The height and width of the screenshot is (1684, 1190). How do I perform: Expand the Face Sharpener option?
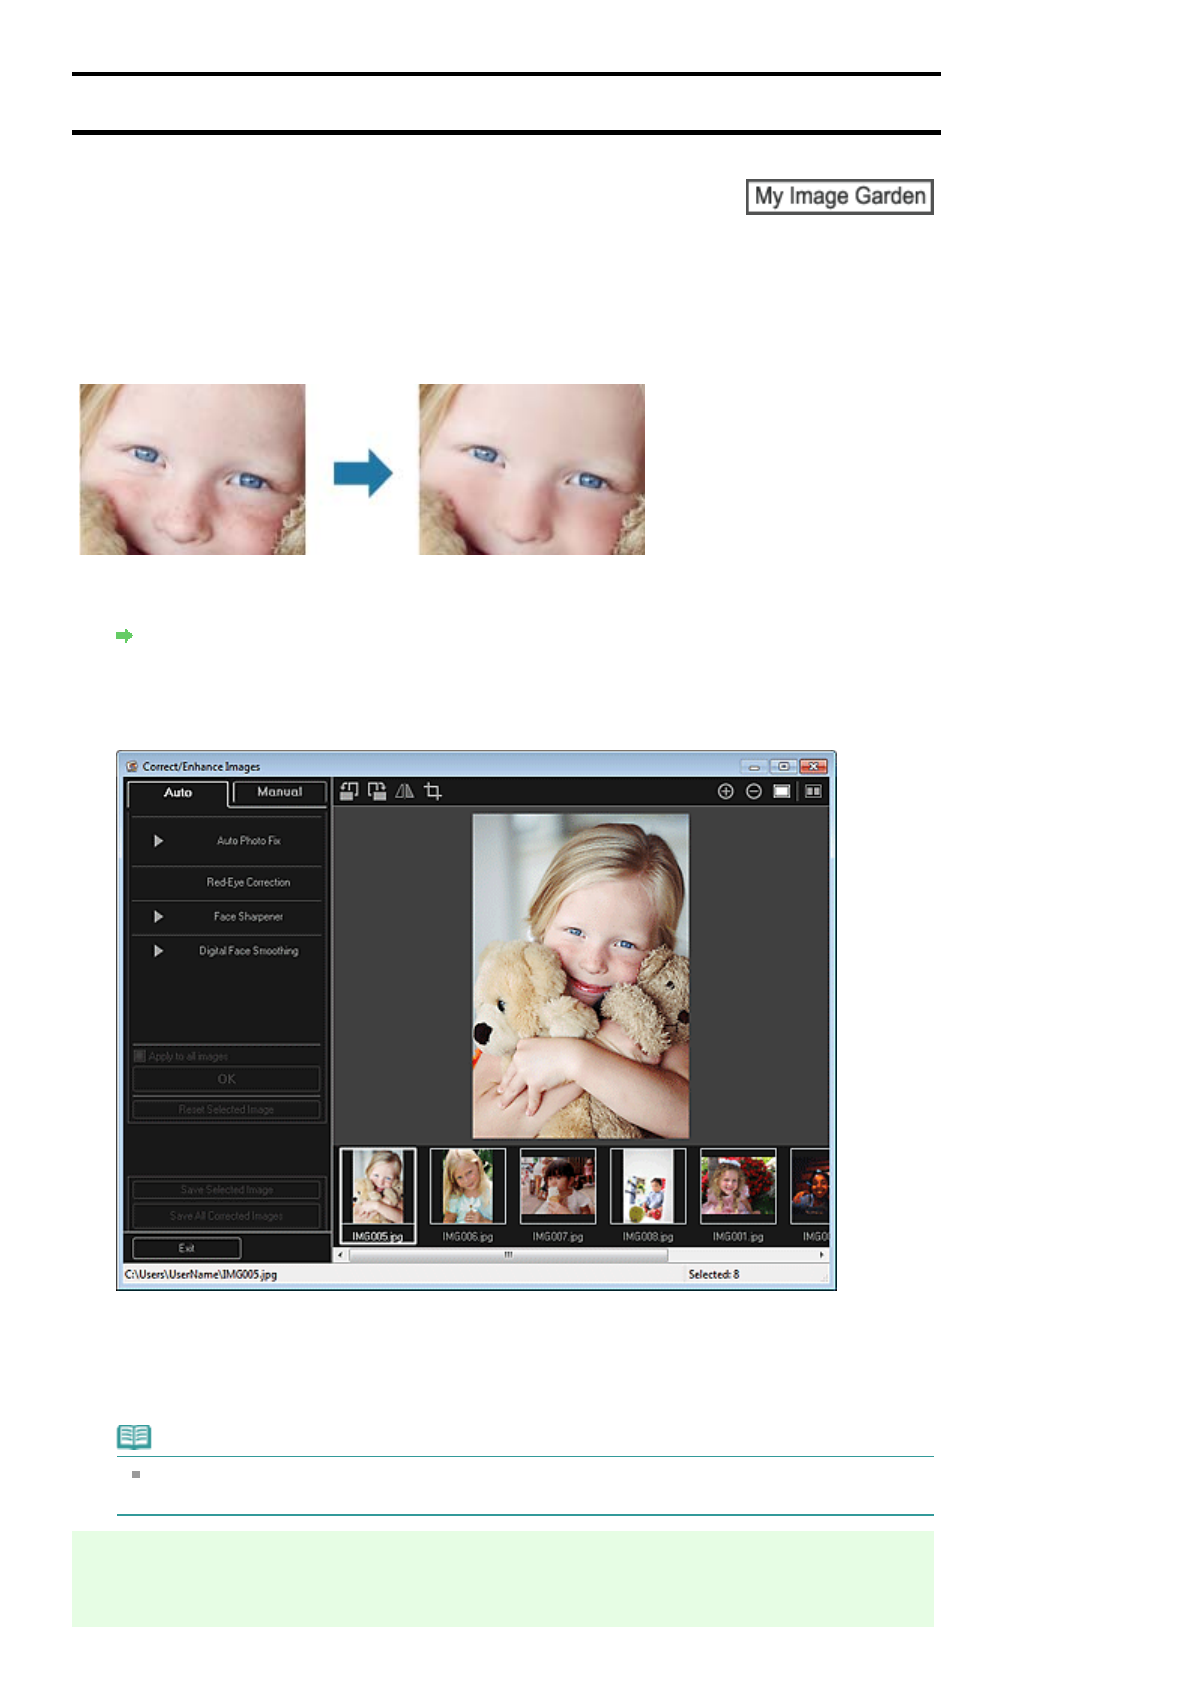[158, 916]
